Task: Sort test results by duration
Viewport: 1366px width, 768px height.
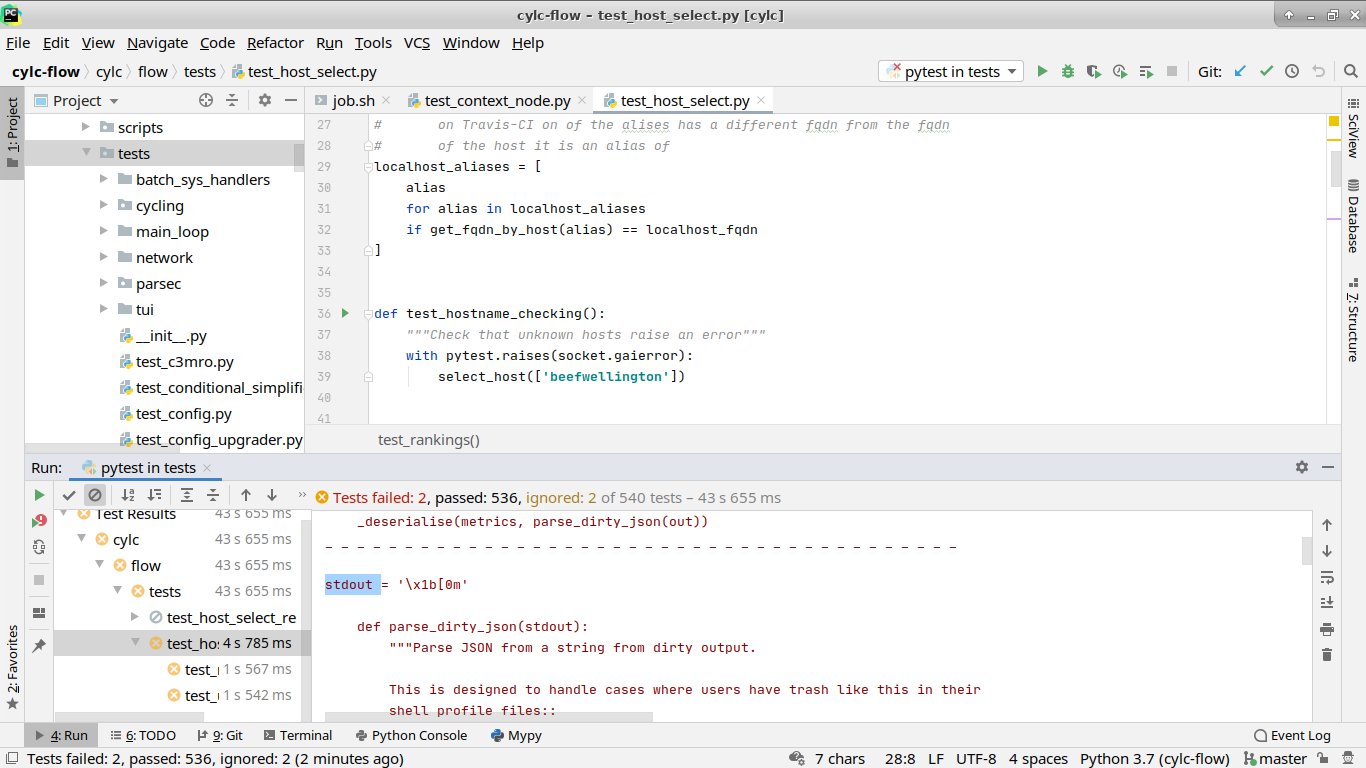Action: pos(154,495)
